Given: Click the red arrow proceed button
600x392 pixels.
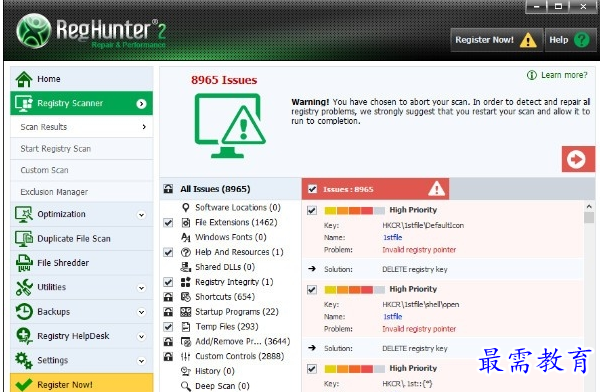Looking at the screenshot, I should [578, 159].
